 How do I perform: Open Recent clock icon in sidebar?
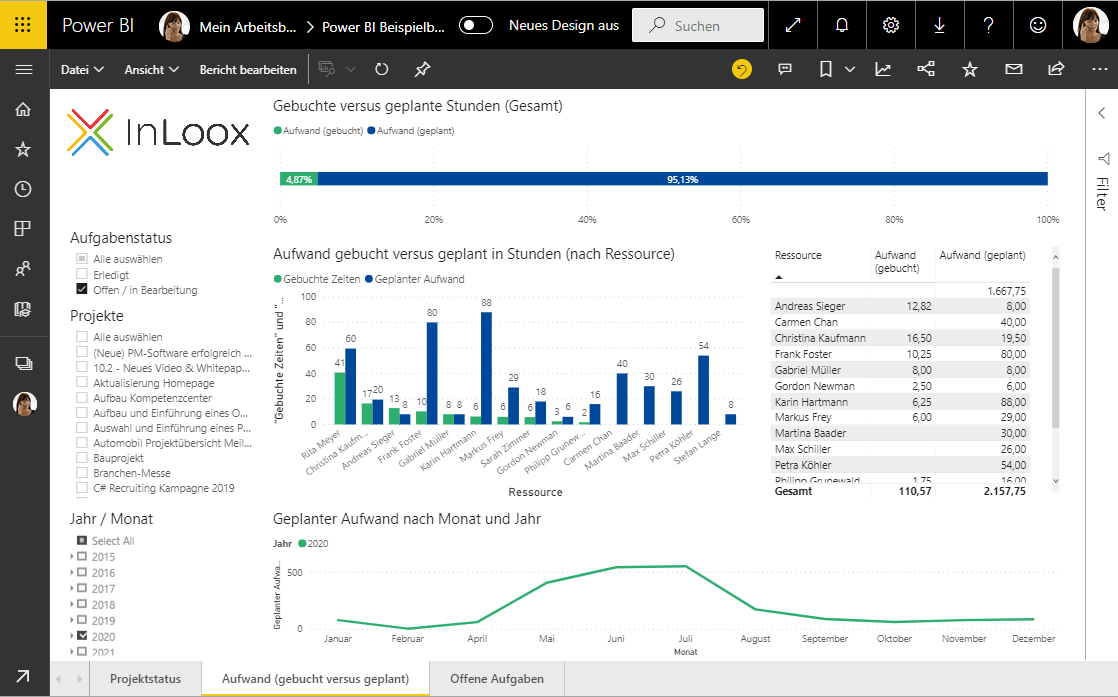coord(24,189)
